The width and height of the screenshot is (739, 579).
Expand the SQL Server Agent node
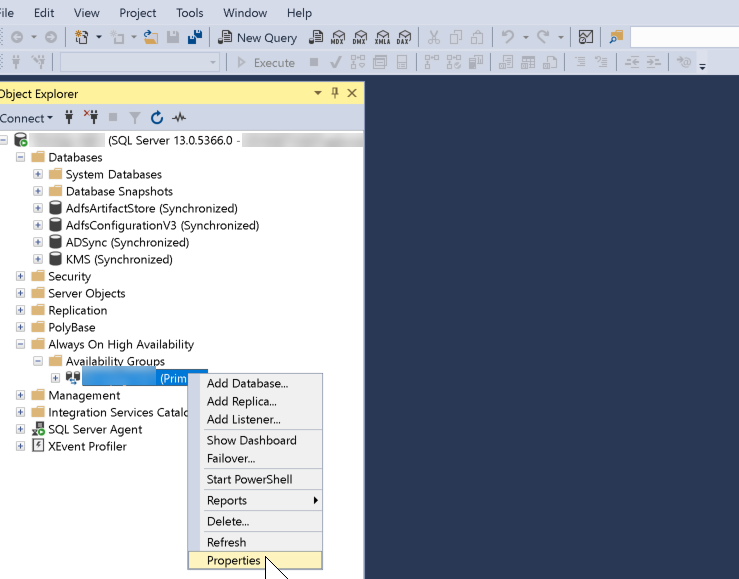(20, 429)
